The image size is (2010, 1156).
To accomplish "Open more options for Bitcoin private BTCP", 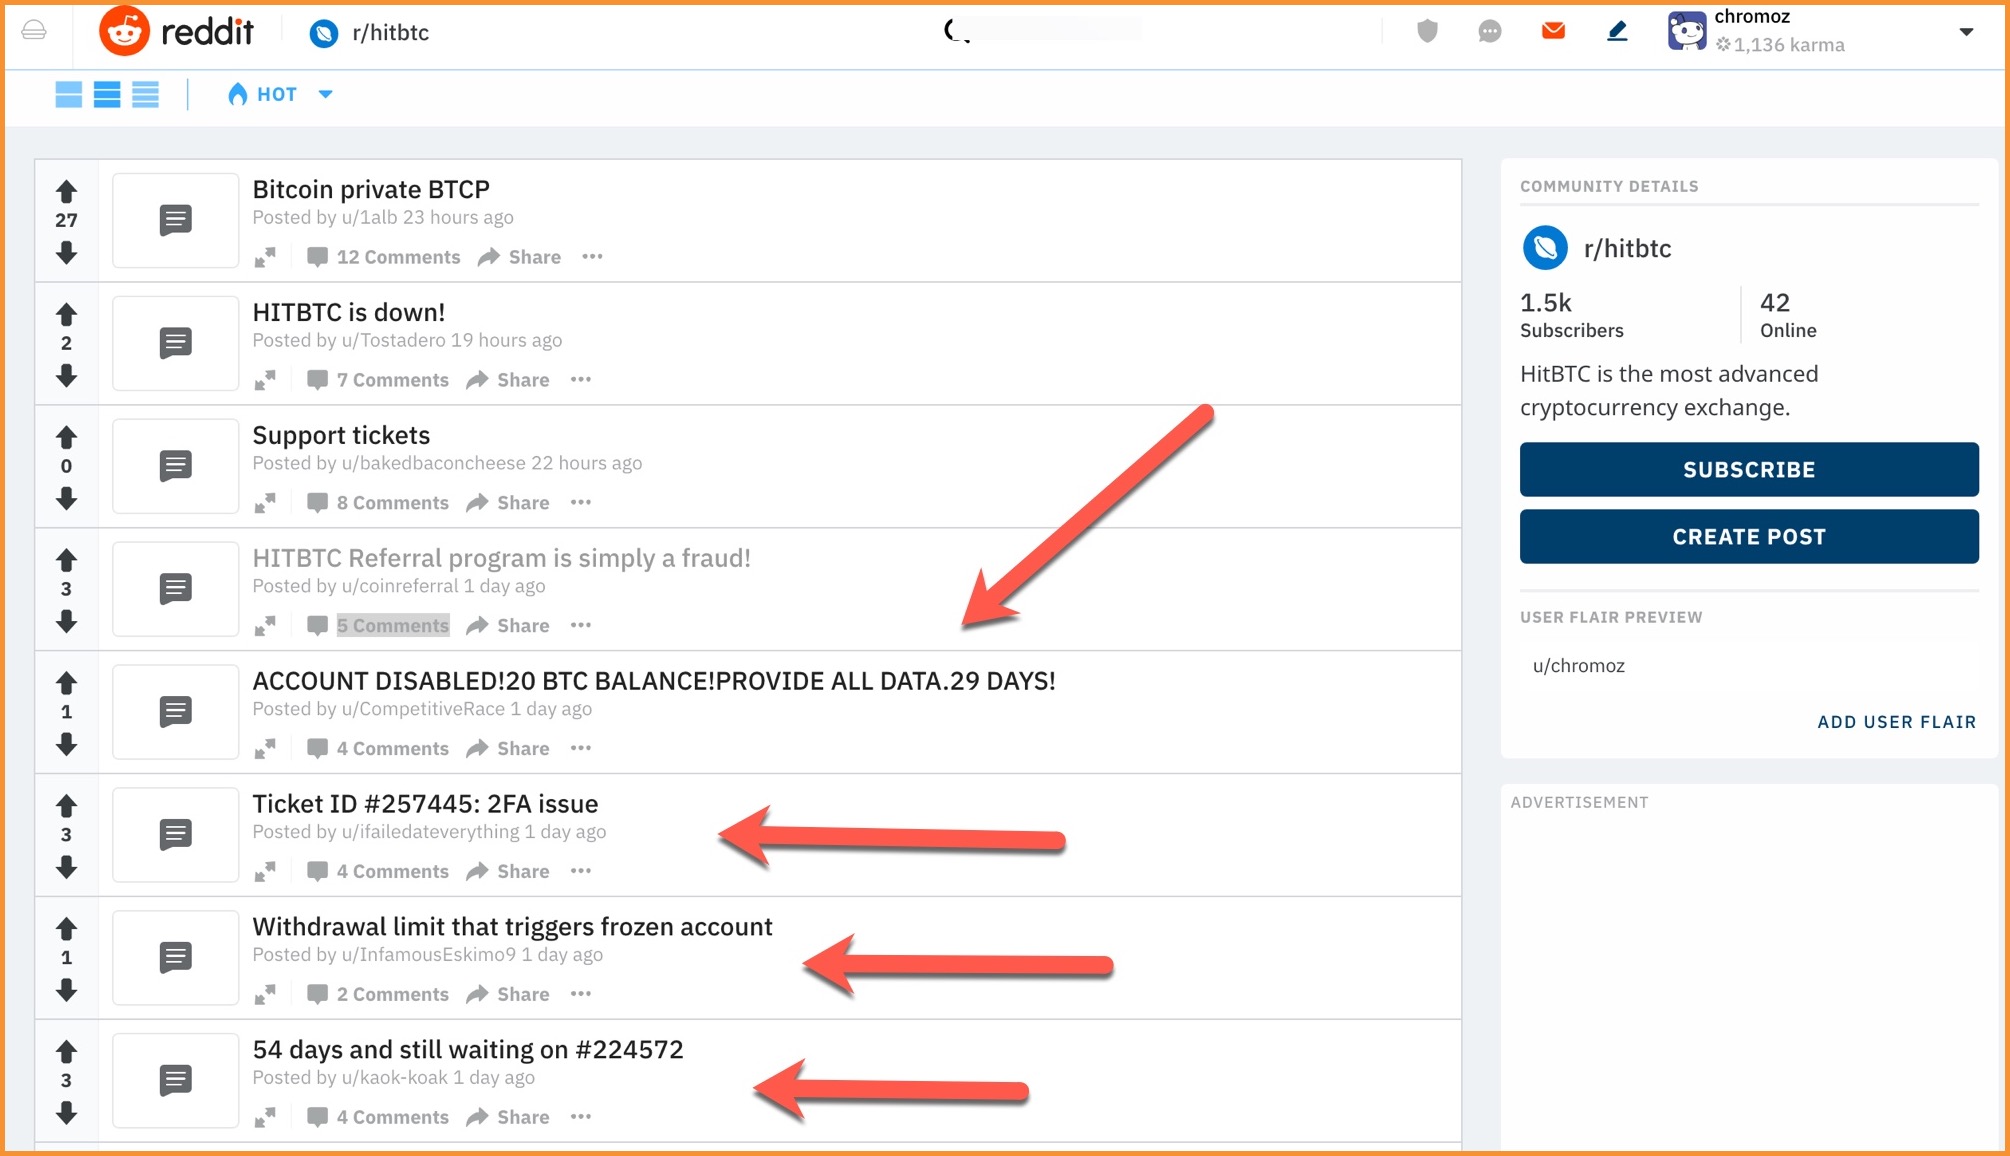I will [592, 257].
